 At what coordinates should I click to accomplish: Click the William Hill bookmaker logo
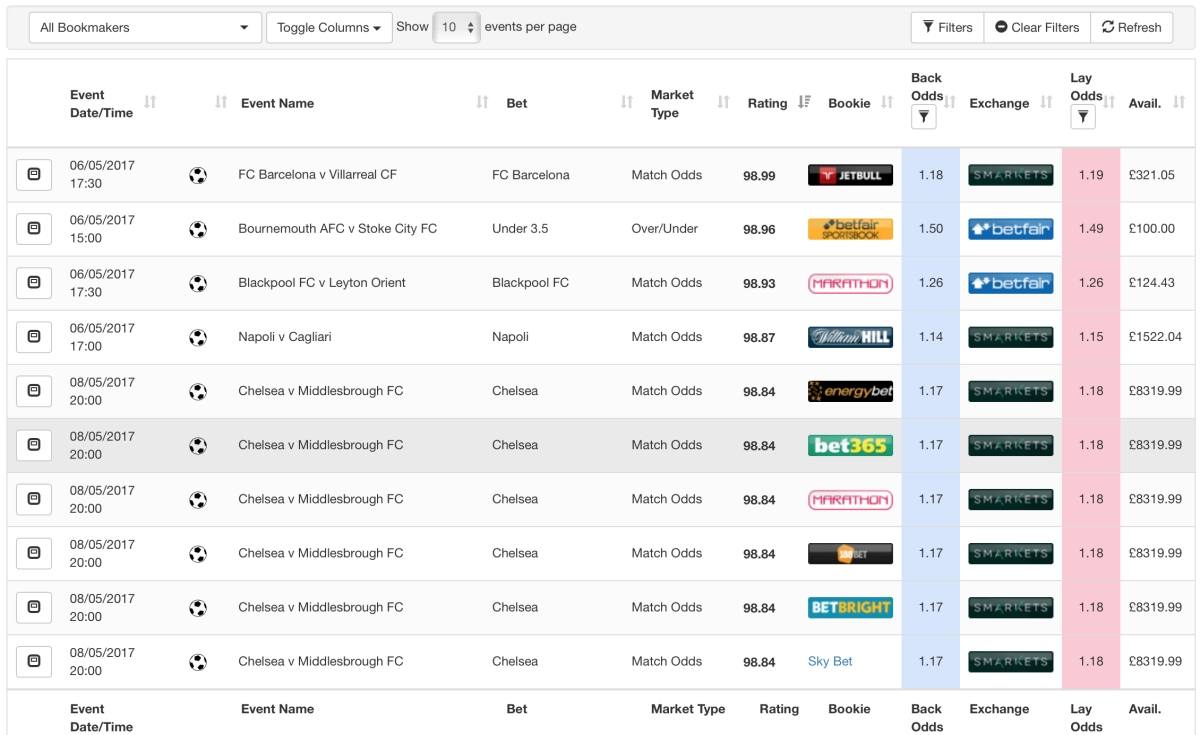click(x=850, y=337)
